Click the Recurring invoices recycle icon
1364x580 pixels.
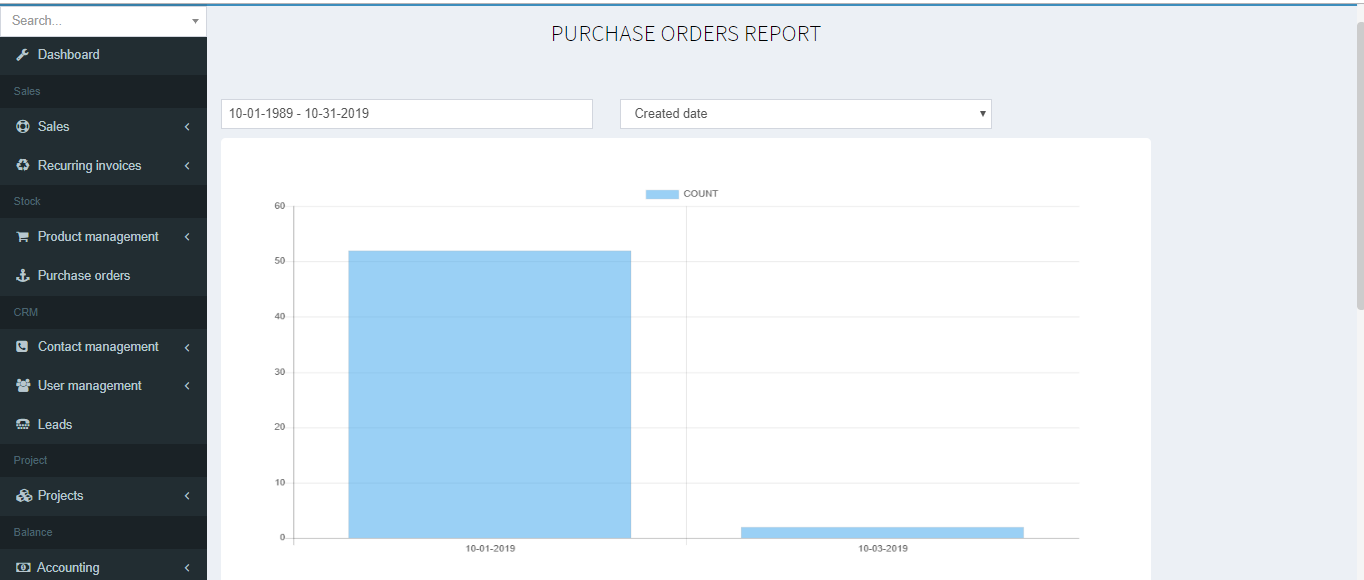[x=23, y=166]
